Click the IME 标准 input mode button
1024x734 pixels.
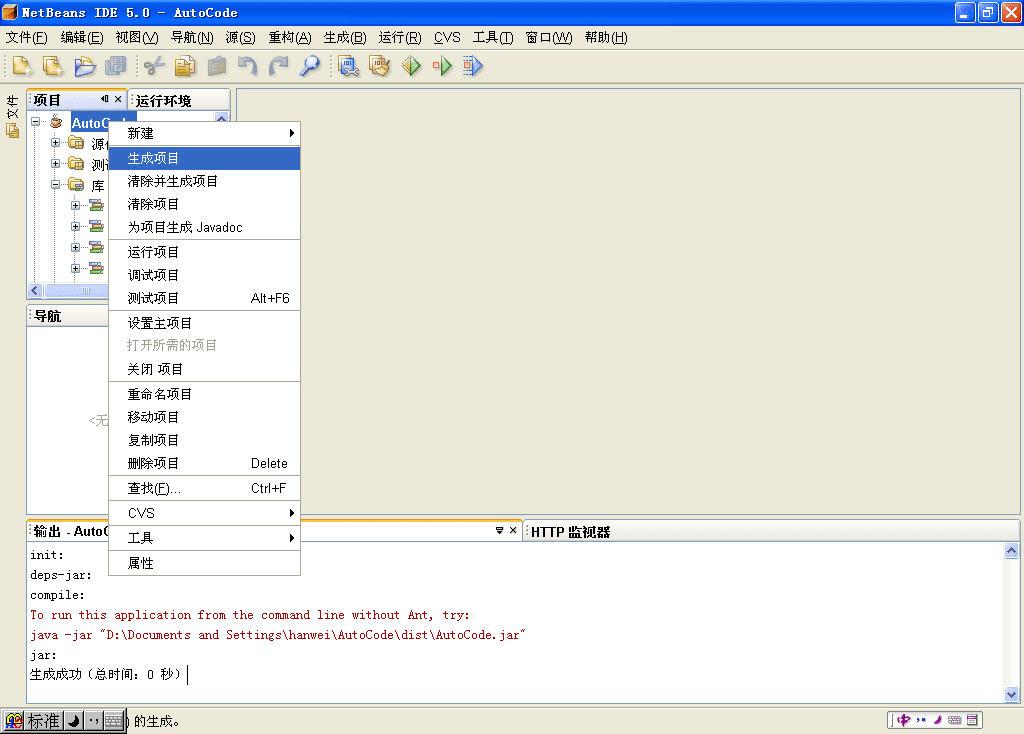click(x=43, y=721)
